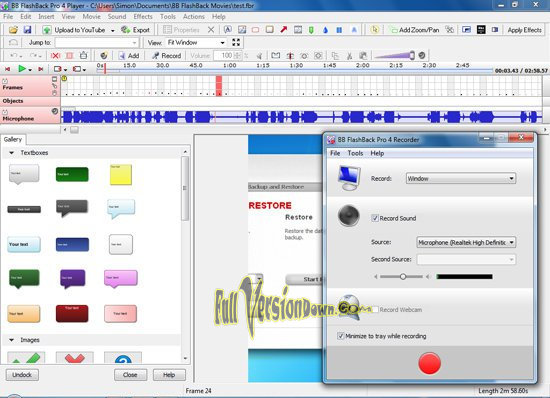Screen dimensions: 550x398
Task: Open the Movie menu
Action: [91, 16]
